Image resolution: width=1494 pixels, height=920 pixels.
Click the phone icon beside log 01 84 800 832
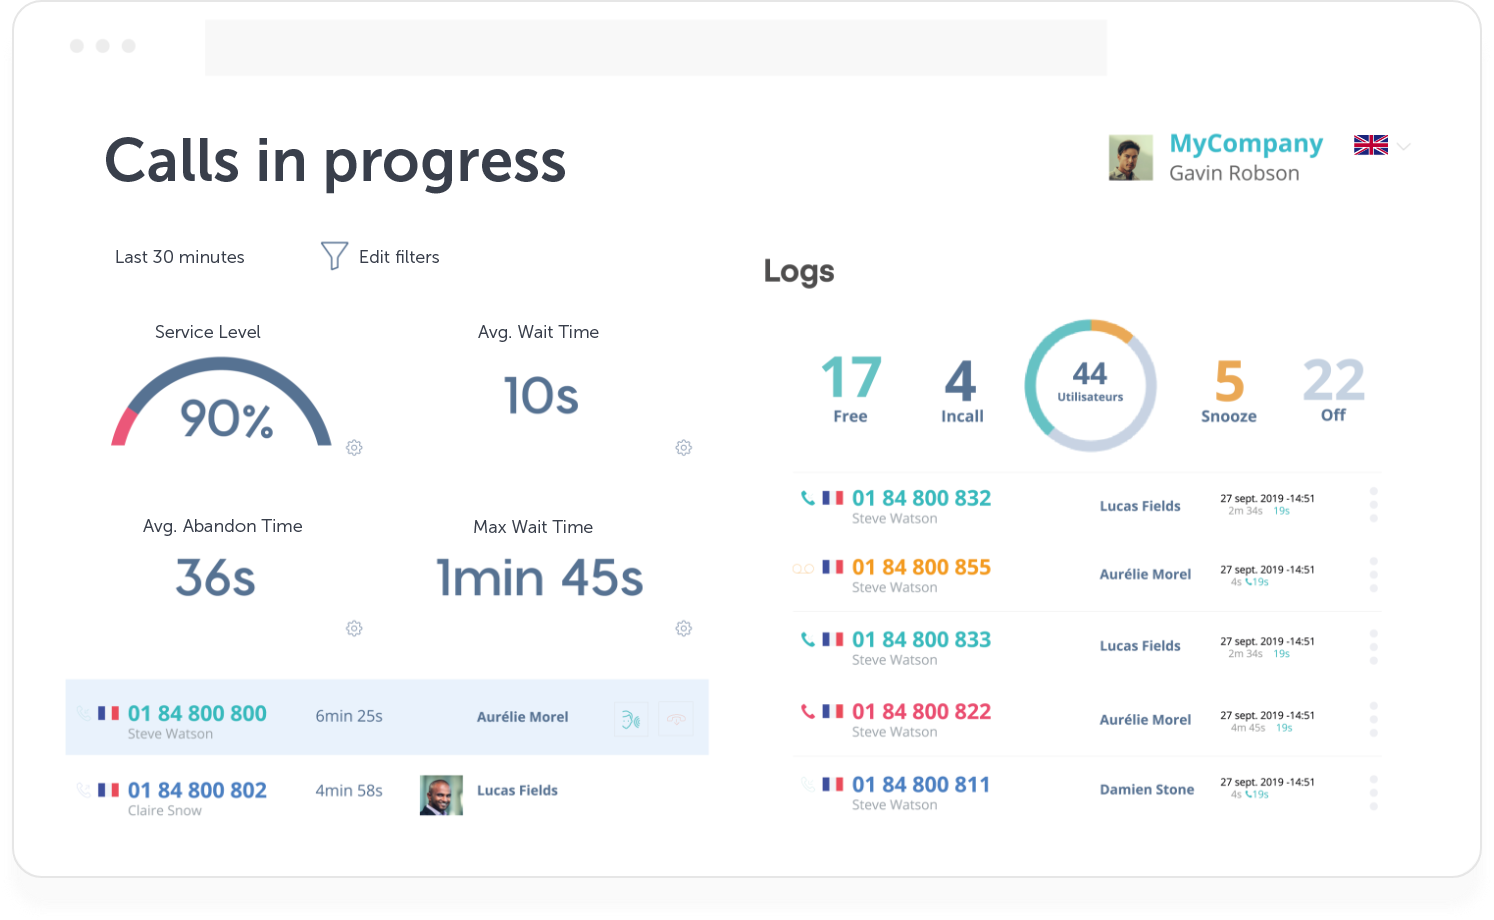[807, 498]
